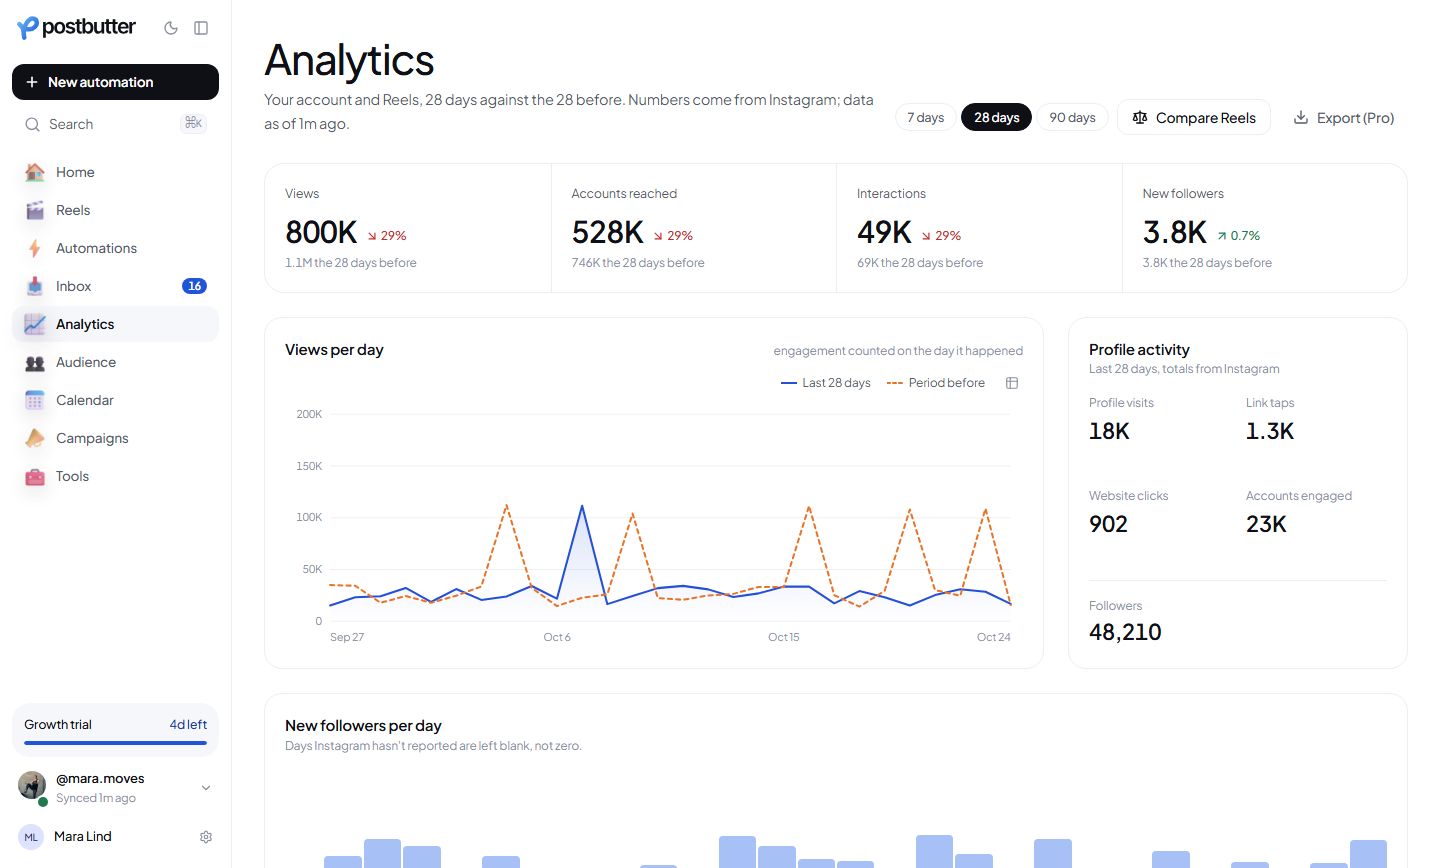
Task: Click the 0.7% growth indicator
Action: 1238,236
